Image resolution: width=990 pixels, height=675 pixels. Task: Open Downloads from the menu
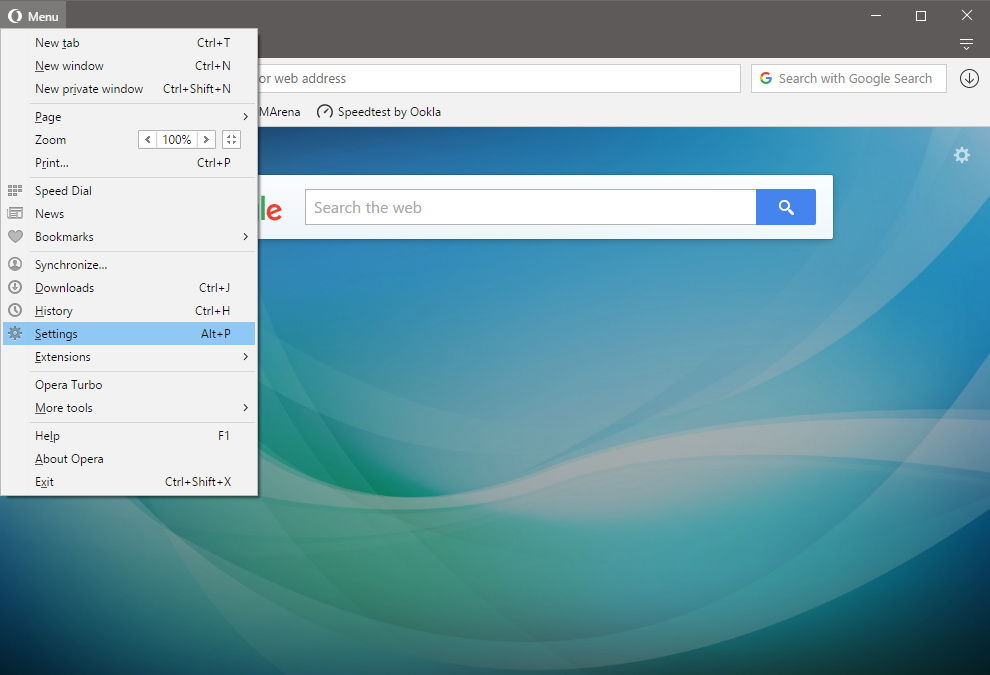click(129, 288)
